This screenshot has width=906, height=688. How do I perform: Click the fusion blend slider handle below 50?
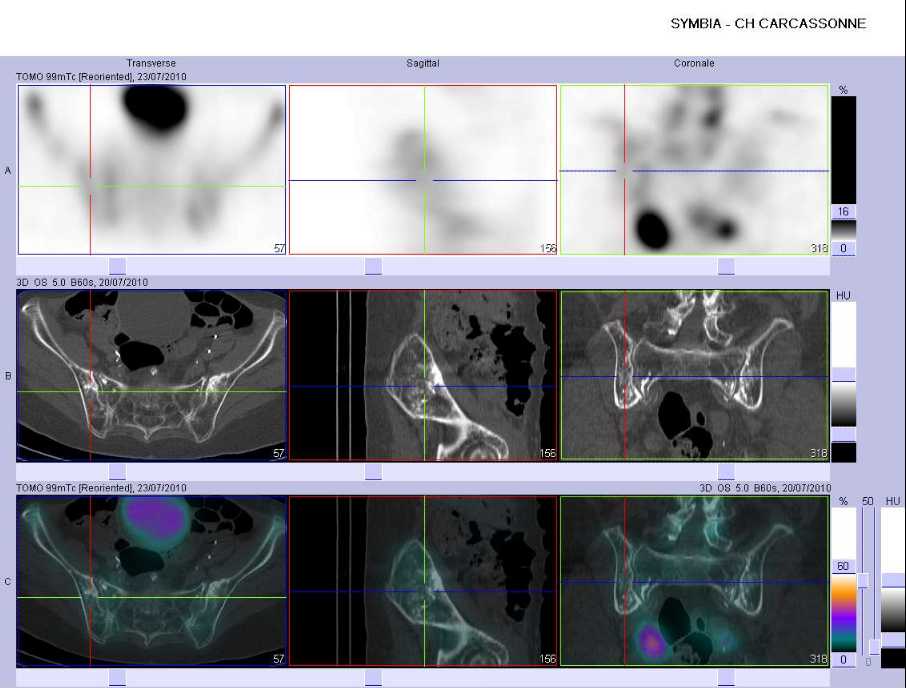(863, 580)
